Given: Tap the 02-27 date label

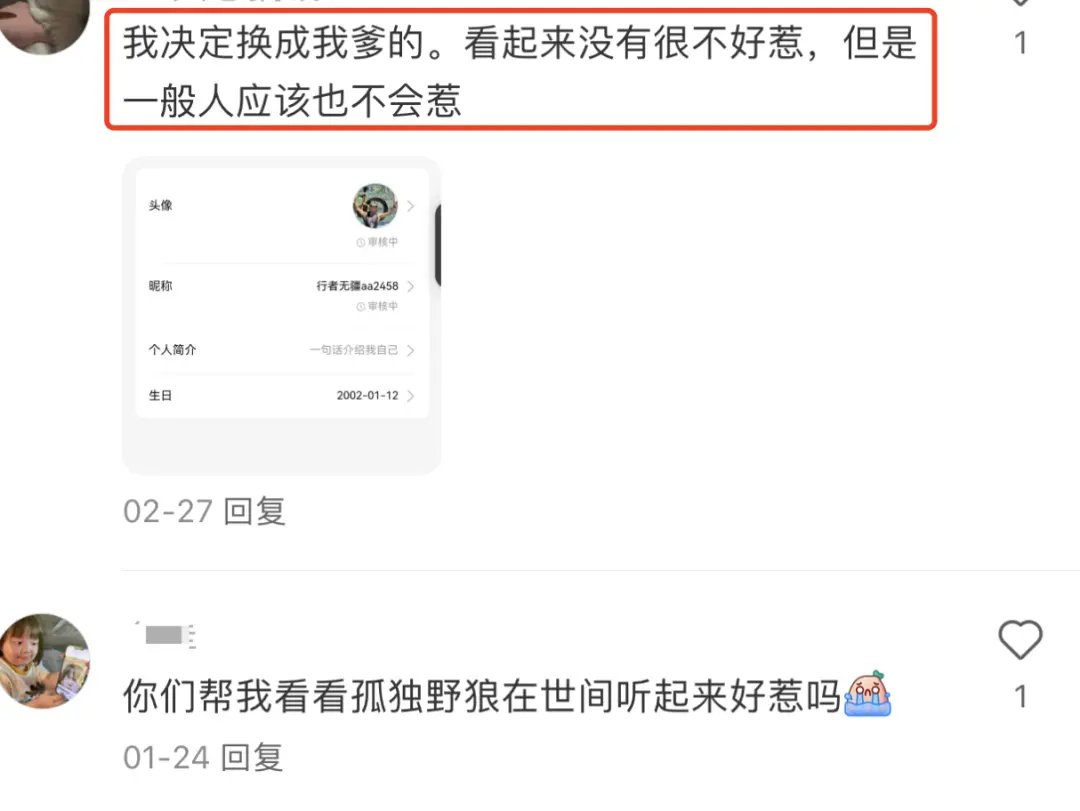Looking at the screenshot, I should (x=167, y=511).
